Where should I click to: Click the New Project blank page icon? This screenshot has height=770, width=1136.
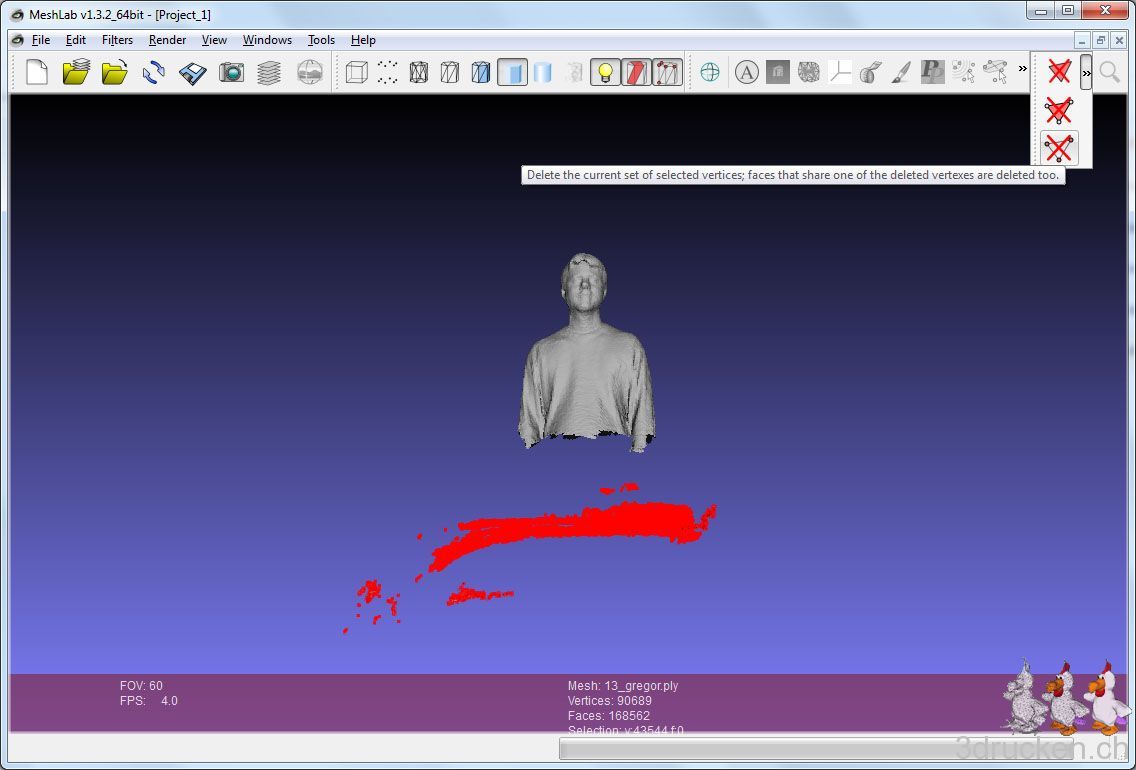(x=37, y=72)
